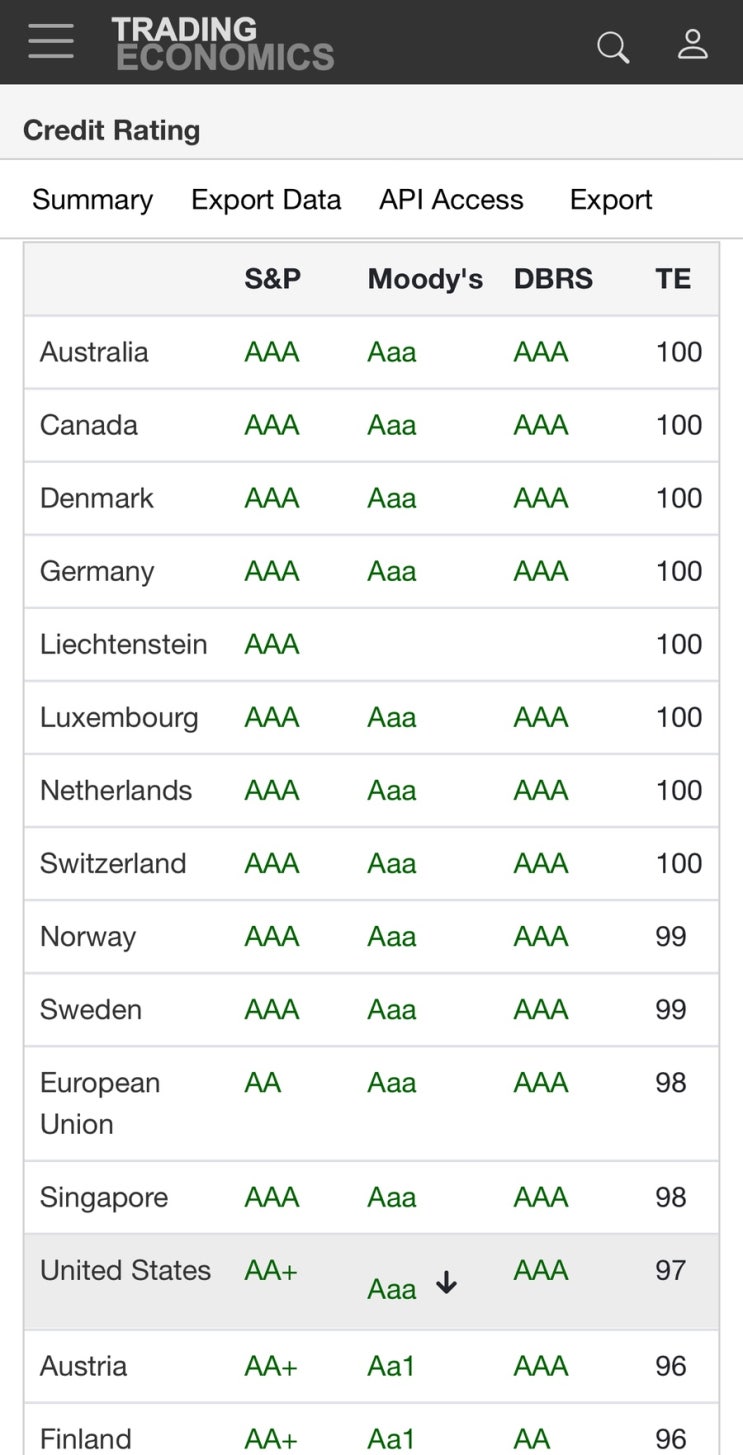Click the search magnifier icon
The height and width of the screenshot is (1455, 743).
612,46
